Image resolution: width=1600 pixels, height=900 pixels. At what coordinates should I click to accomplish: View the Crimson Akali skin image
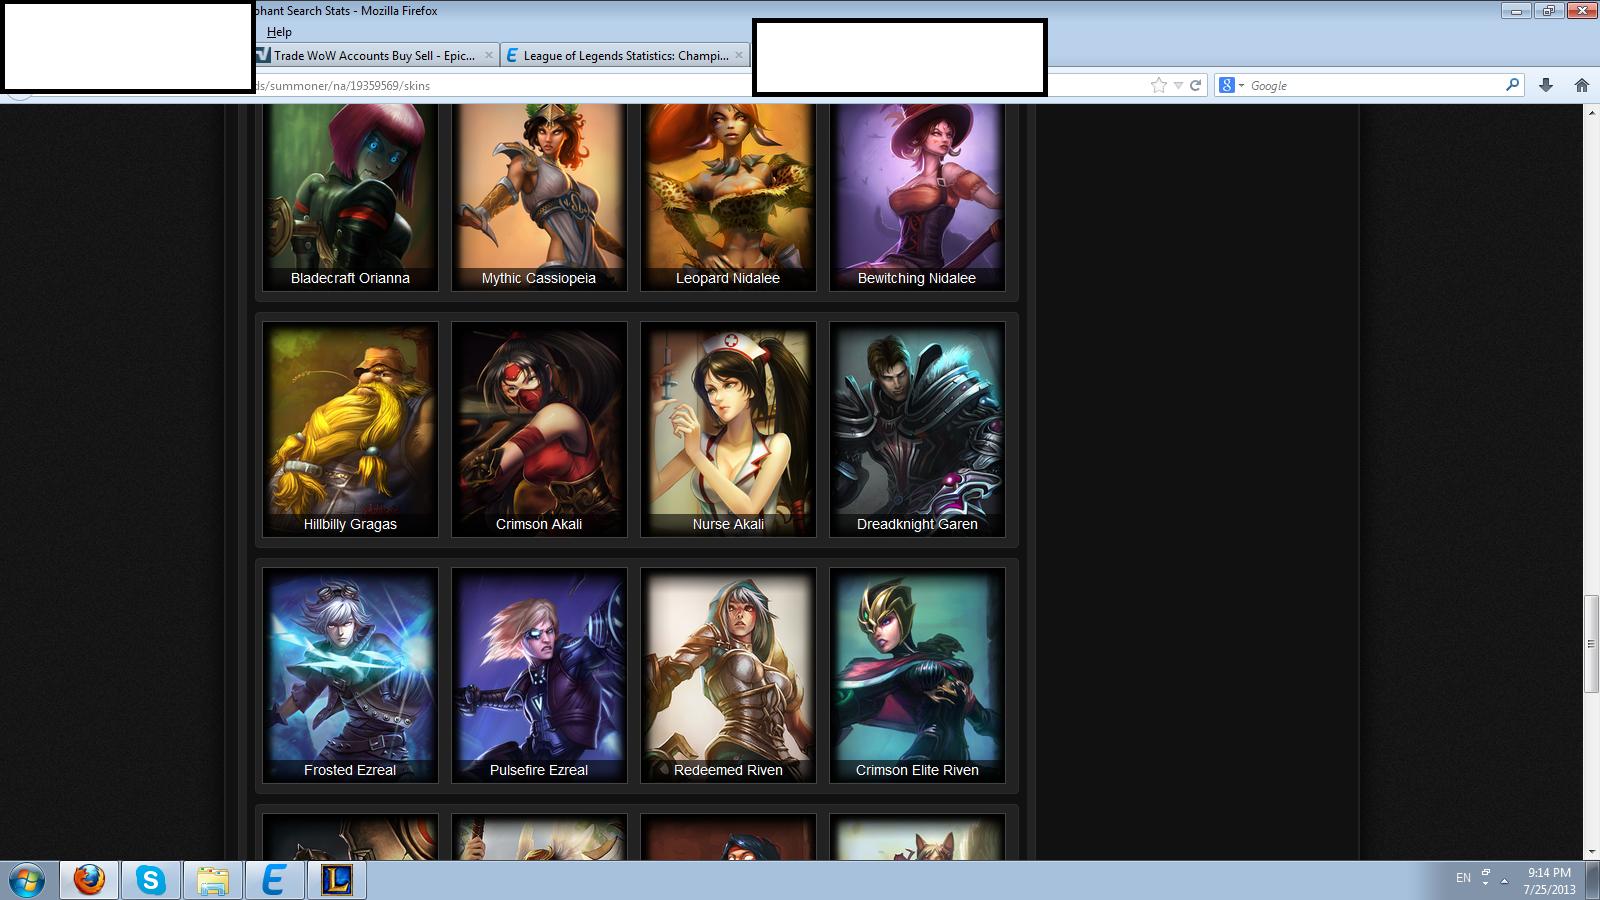click(539, 429)
